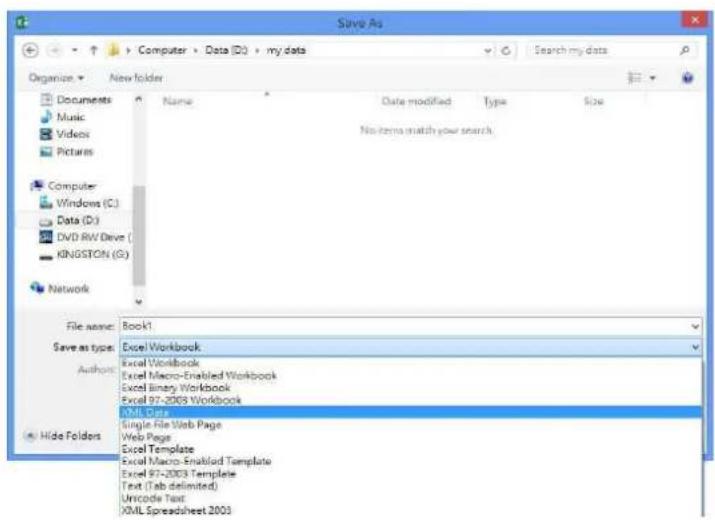Screen dimensions: 715x520
Task: Sort by Name column header
Action: [x=178, y=101]
